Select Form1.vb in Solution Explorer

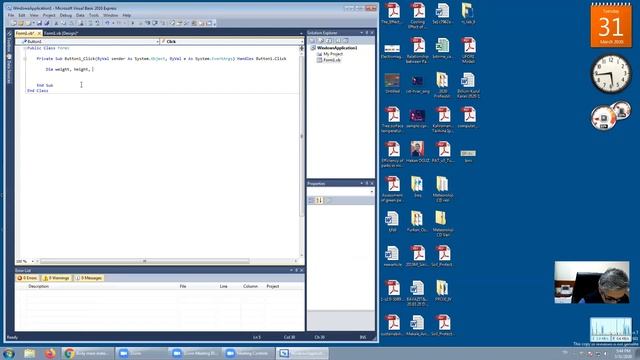point(332,60)
